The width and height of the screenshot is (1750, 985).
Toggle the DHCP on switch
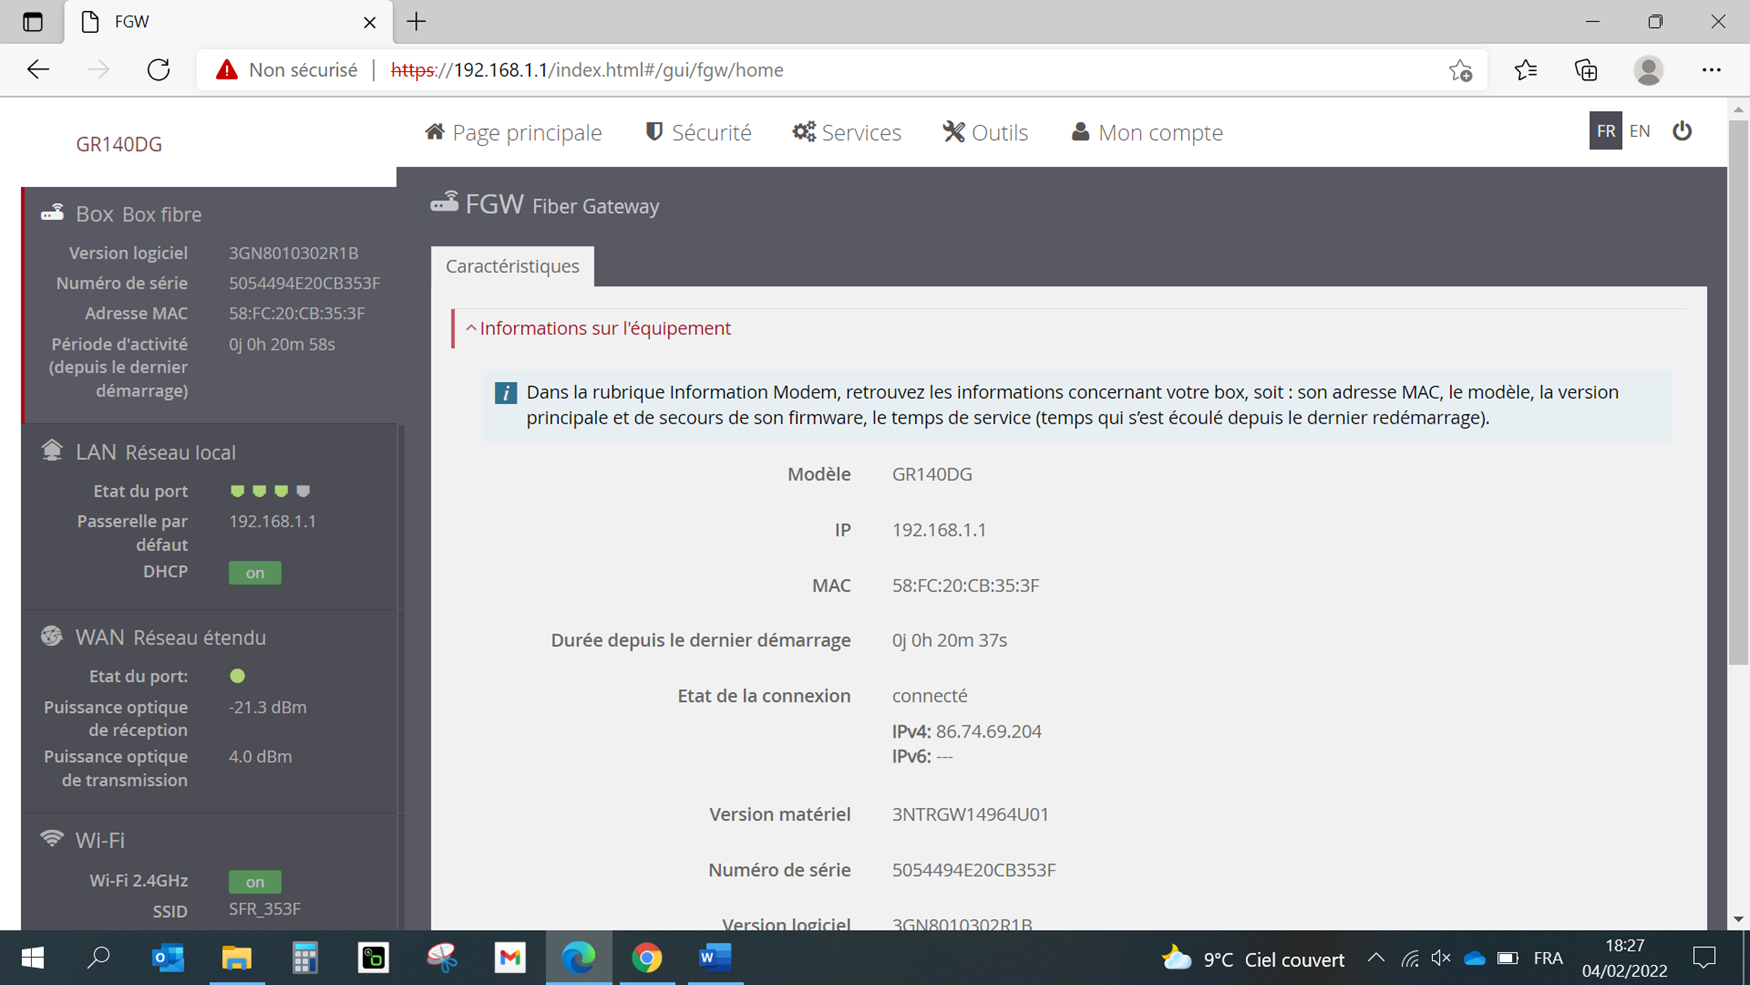[x=255, y=573]
